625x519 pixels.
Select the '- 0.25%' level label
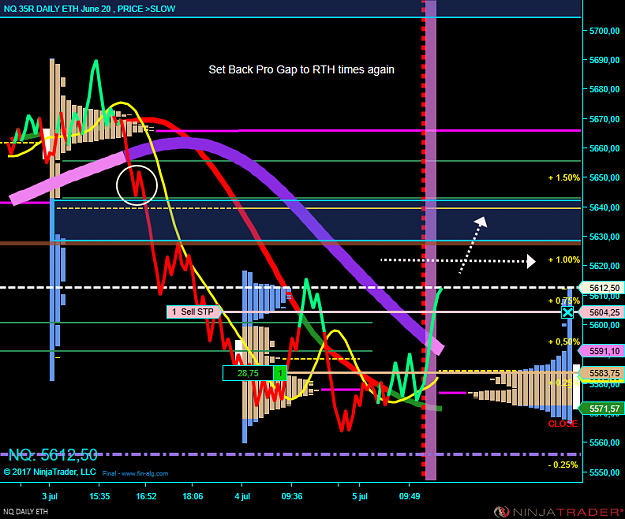(563, 465)
